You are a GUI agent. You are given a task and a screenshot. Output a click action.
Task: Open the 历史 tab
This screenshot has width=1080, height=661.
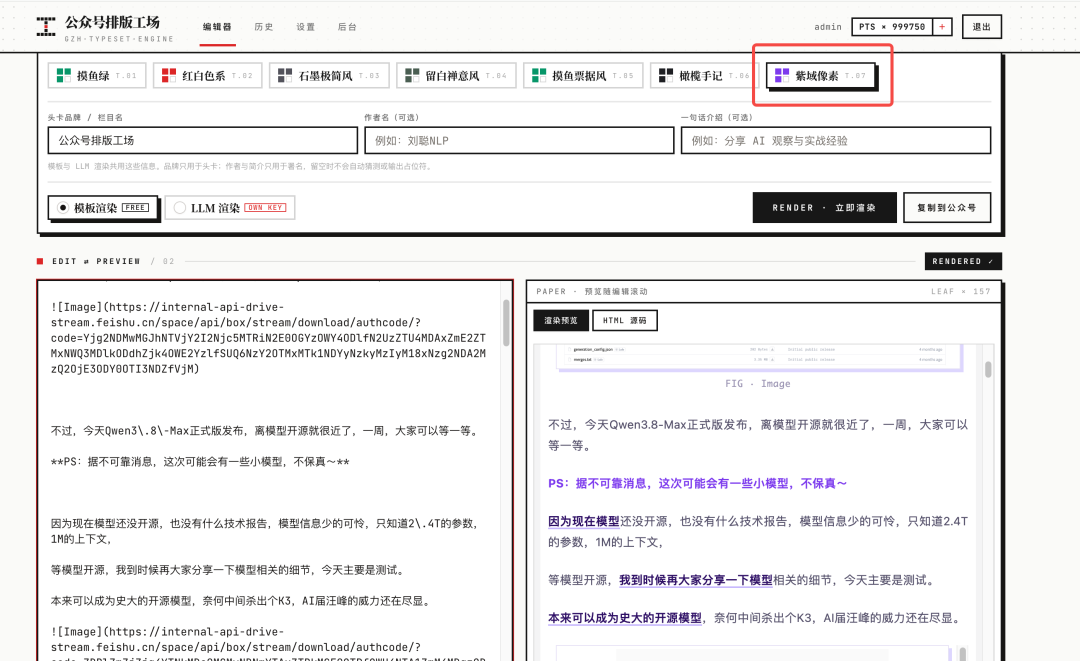click(x=264, y=27)
